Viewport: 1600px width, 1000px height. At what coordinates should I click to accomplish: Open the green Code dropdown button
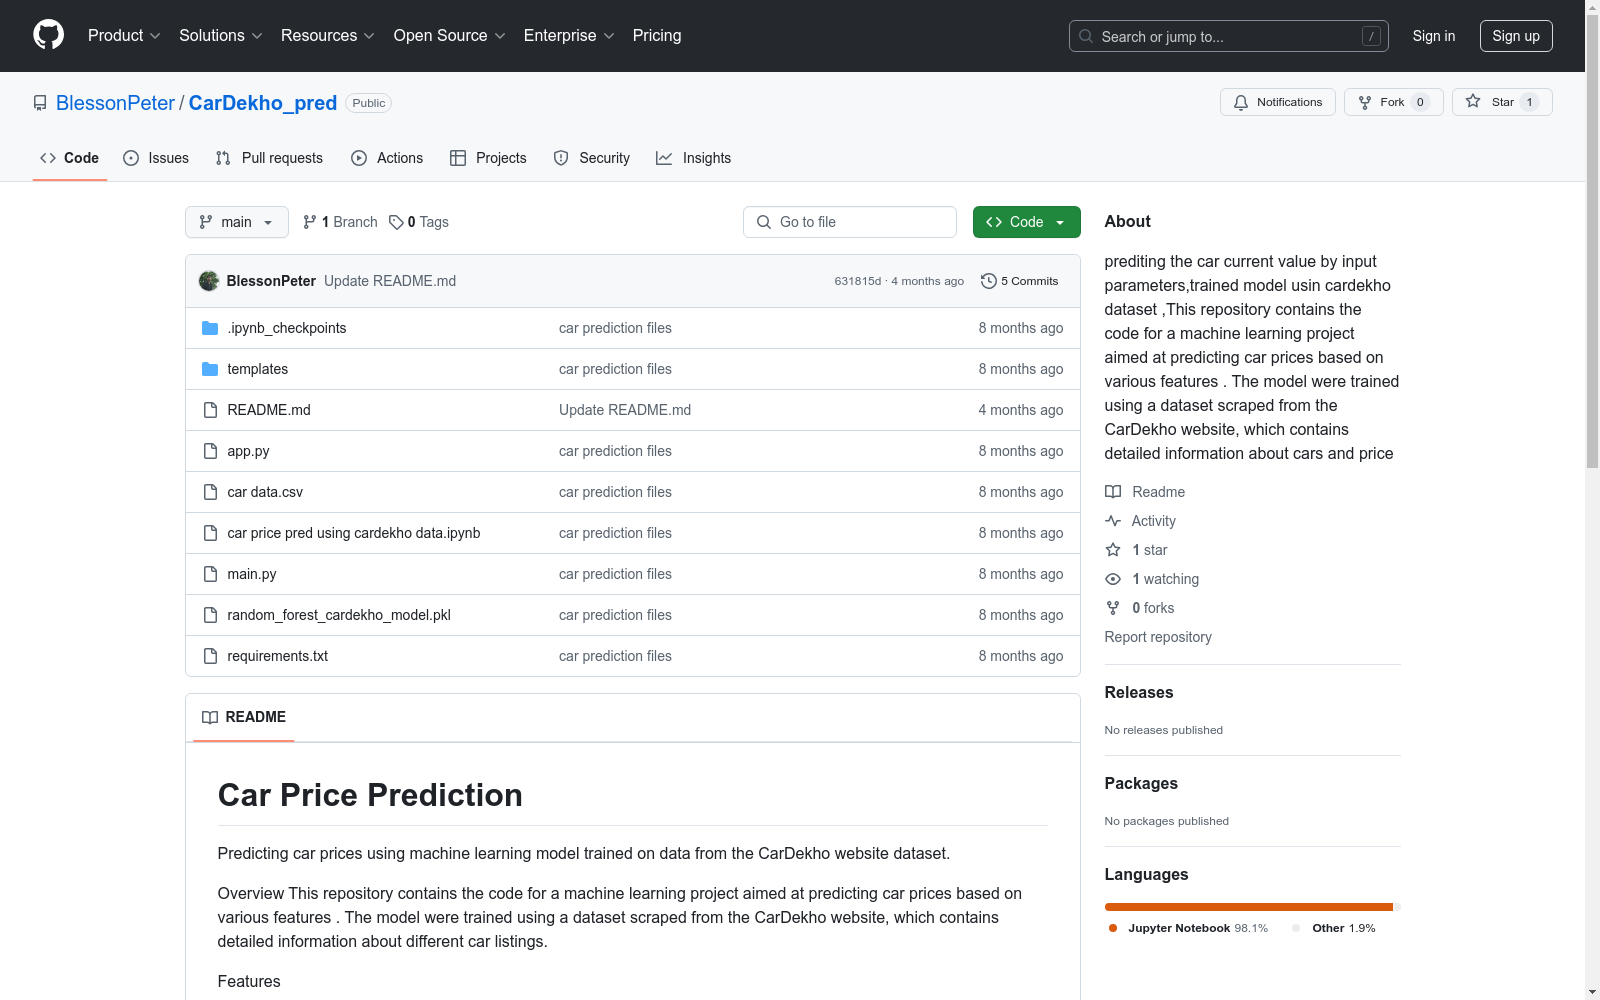tap(1027, 222)
